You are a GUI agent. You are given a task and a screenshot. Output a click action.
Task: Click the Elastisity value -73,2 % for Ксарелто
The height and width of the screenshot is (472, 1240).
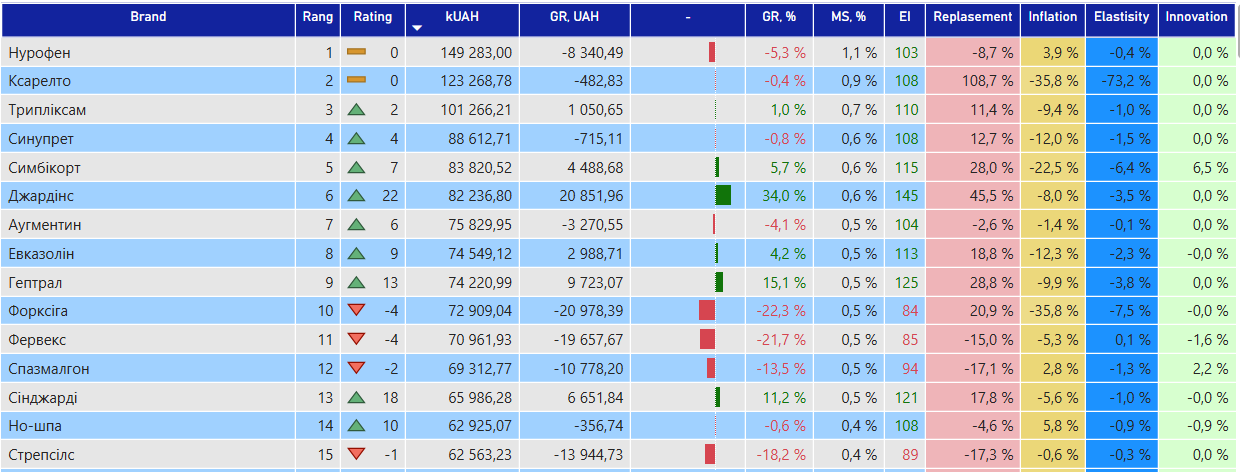pyautogui.click(x=1121, y=80)
